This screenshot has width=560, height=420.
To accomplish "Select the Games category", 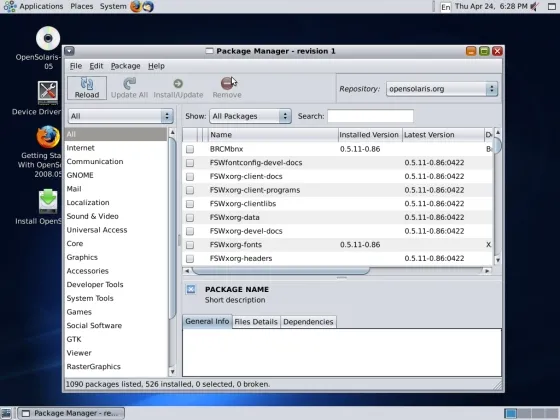I will point(116,312).
